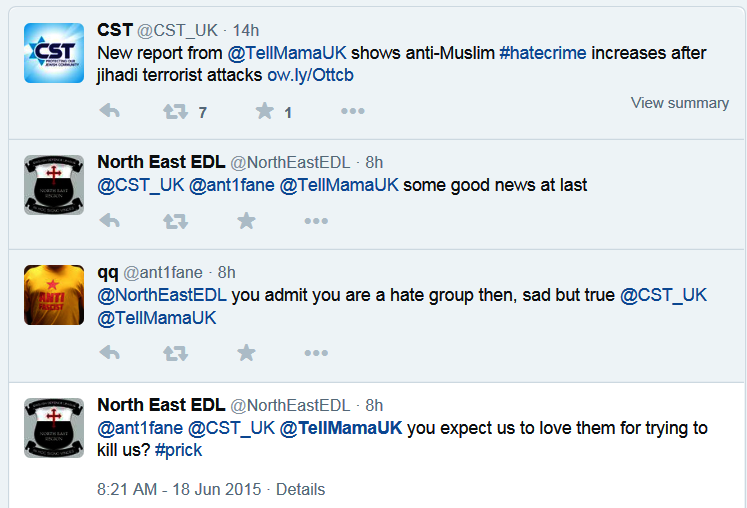Retweet the CST hate crime report tweet
The width and height of the screenshot is (747, 508).
(x=175, y=112)
